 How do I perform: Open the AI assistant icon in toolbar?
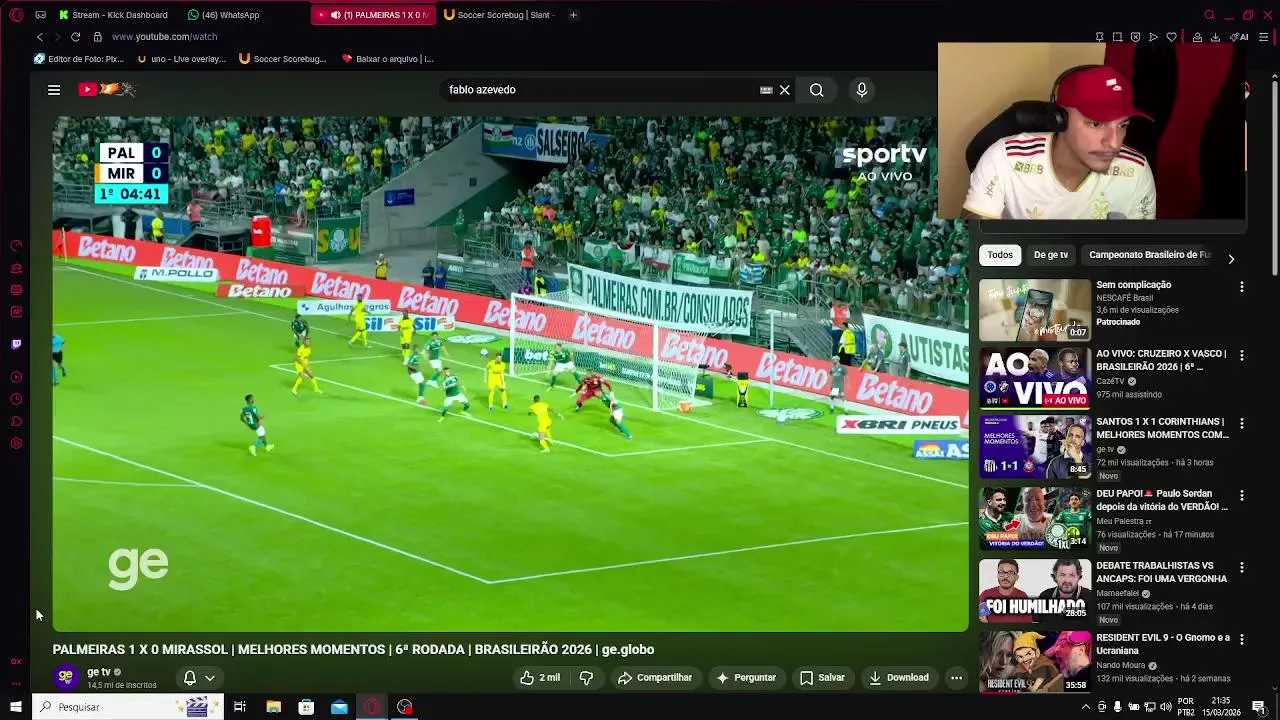[1240, 37]
